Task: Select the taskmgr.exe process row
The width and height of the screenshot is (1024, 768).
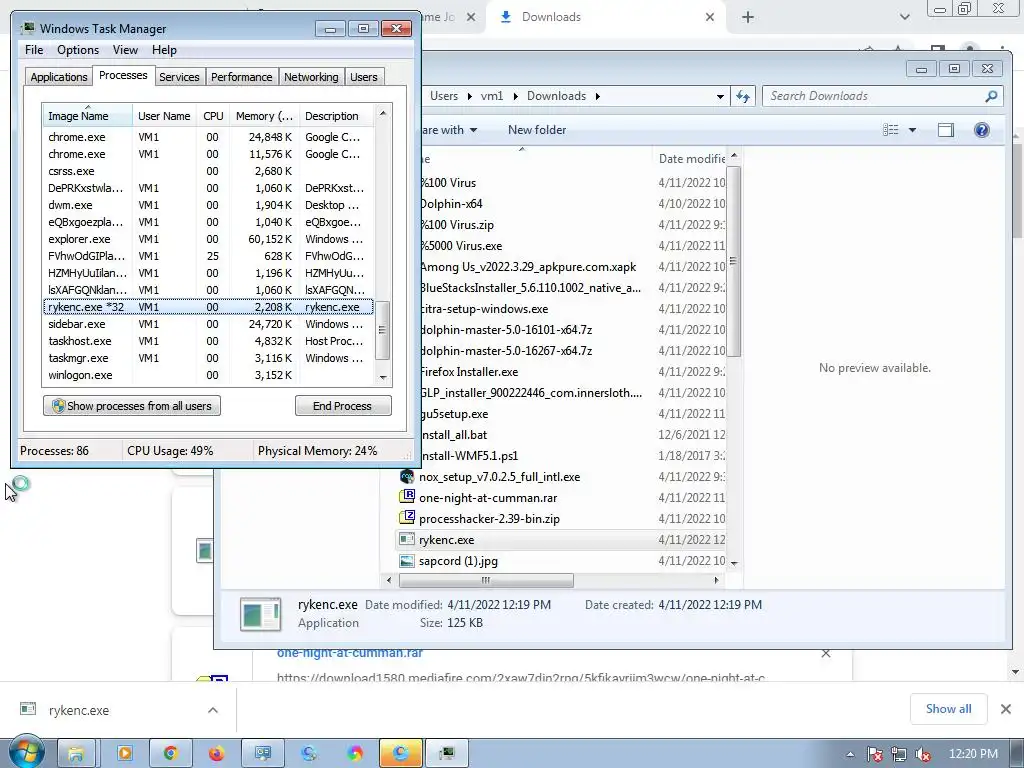Action: tap(208, 358)
